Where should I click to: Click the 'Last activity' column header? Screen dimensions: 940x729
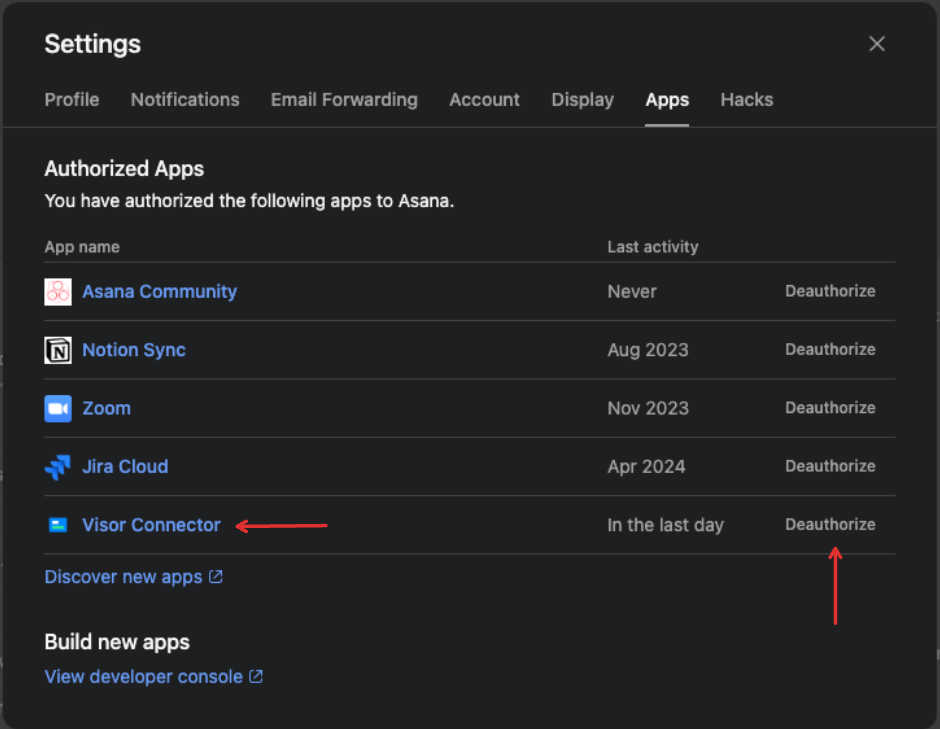click(653, 247)
